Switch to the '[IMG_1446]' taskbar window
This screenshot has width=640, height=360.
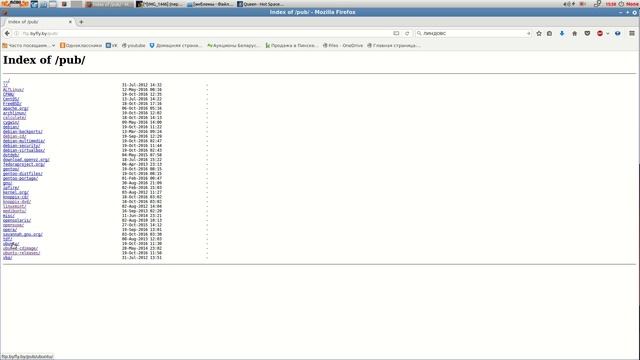point(160,4)
